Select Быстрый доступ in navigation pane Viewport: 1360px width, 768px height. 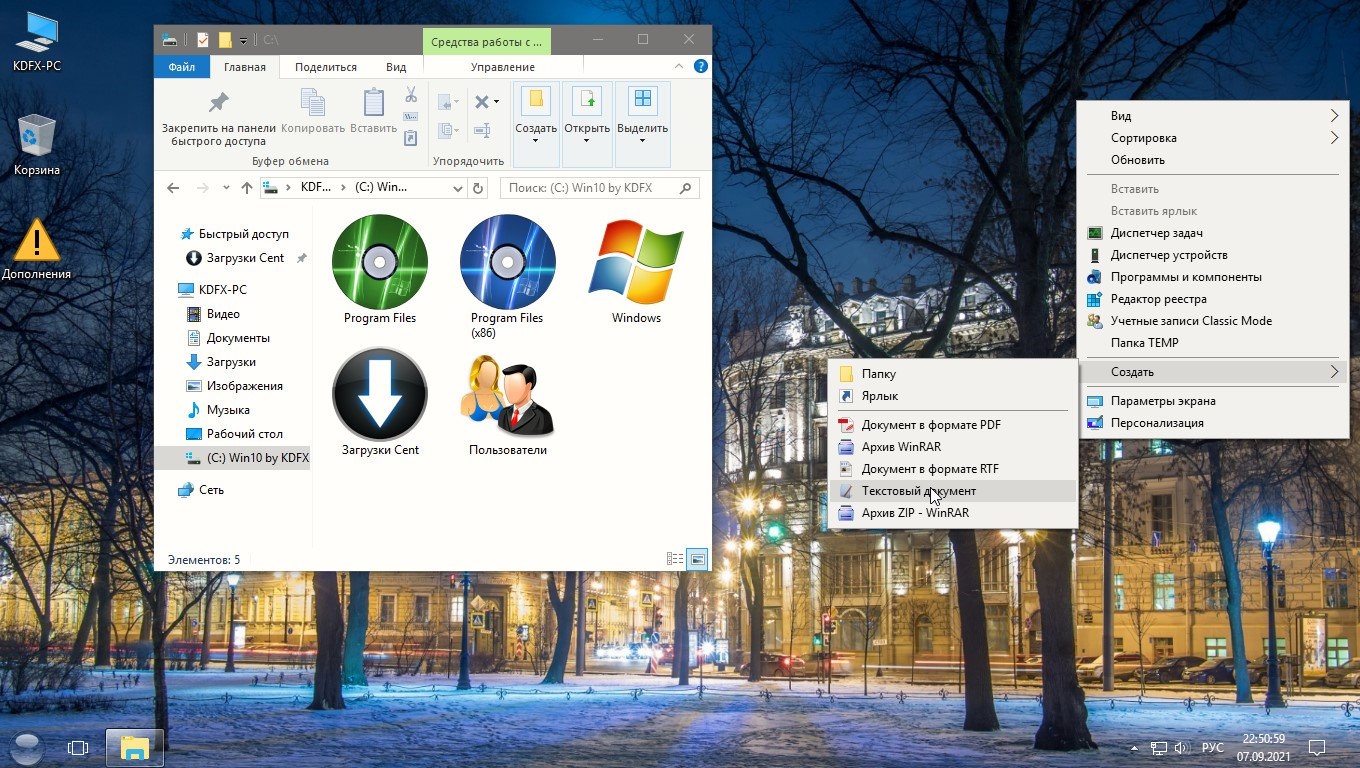tap(234, 234)
